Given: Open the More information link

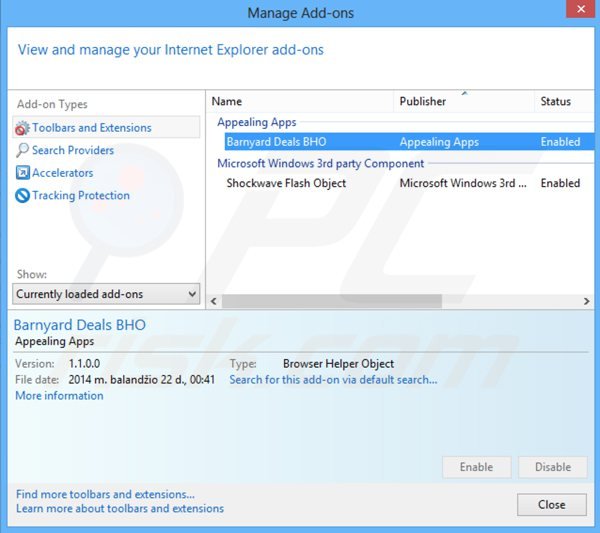Looking at the screenshot, I should click(x=59, y=396).
